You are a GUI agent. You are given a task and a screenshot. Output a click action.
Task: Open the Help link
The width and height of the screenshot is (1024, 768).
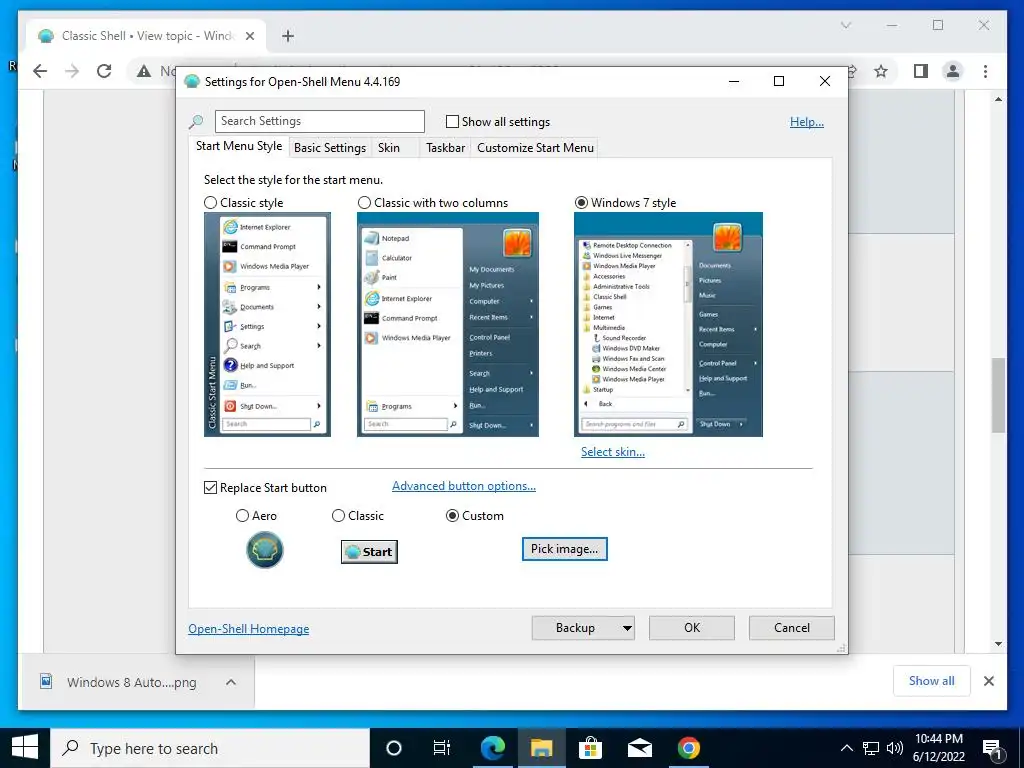pyautogui.click(x=807, y=121)
